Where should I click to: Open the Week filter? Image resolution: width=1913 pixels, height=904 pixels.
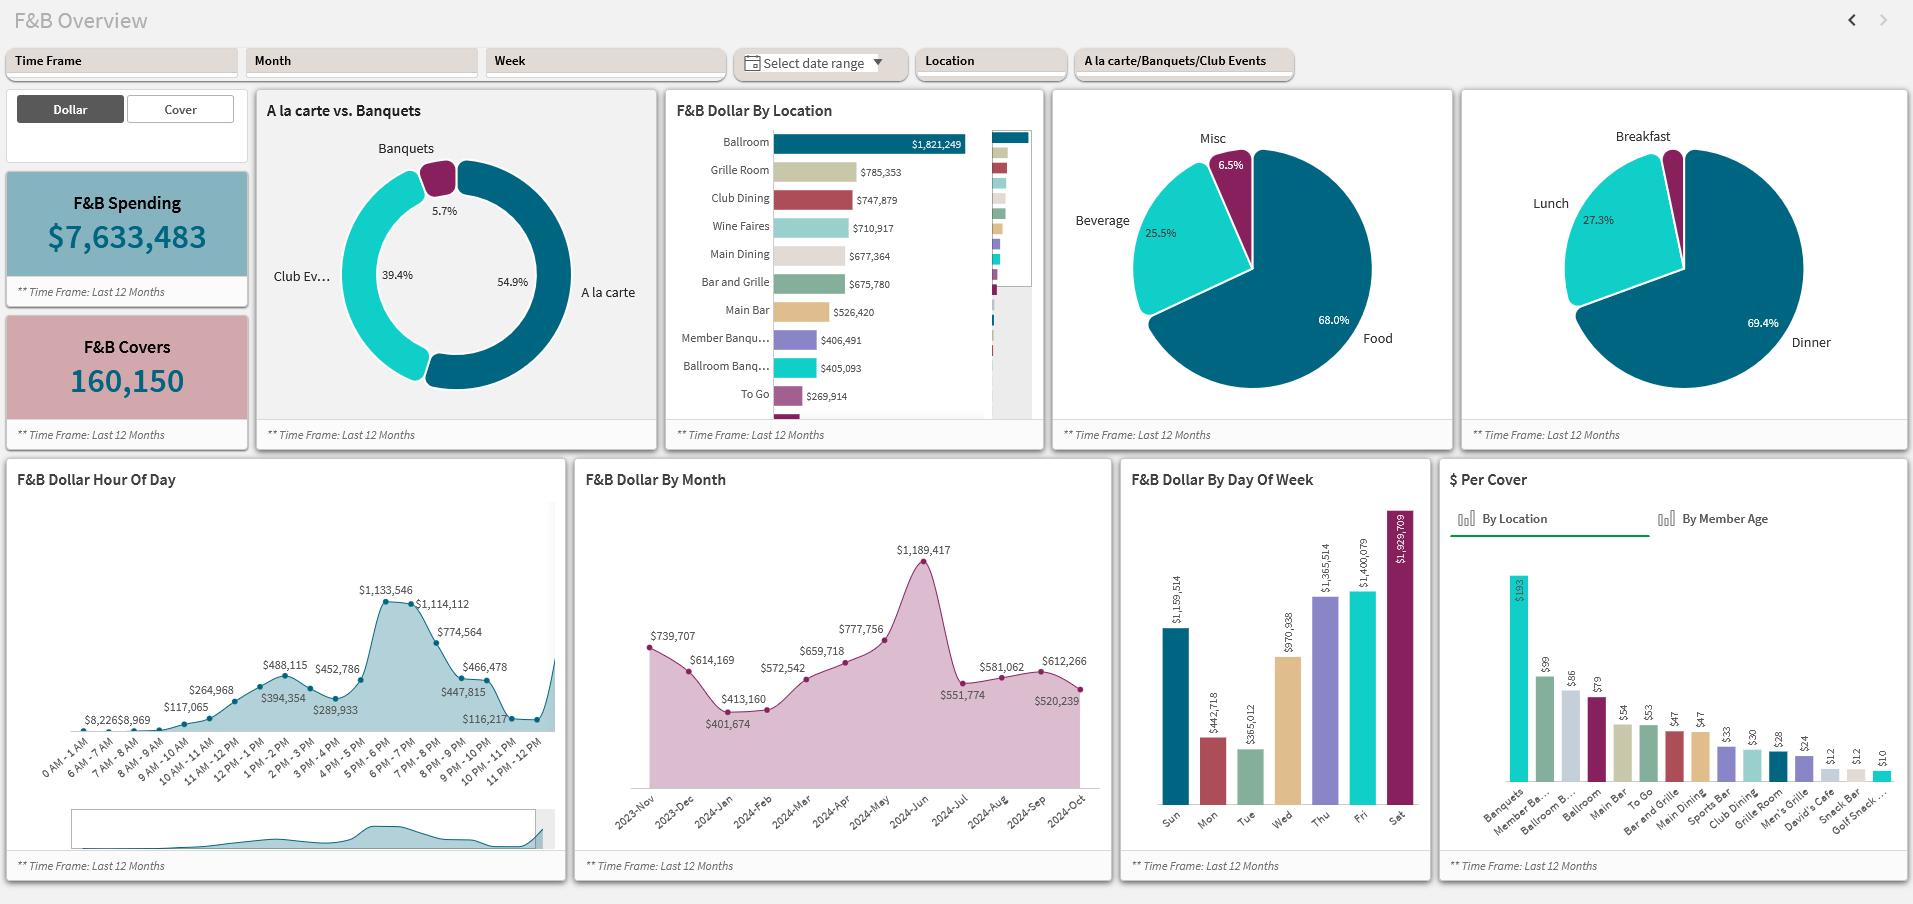tap(605, 61)
